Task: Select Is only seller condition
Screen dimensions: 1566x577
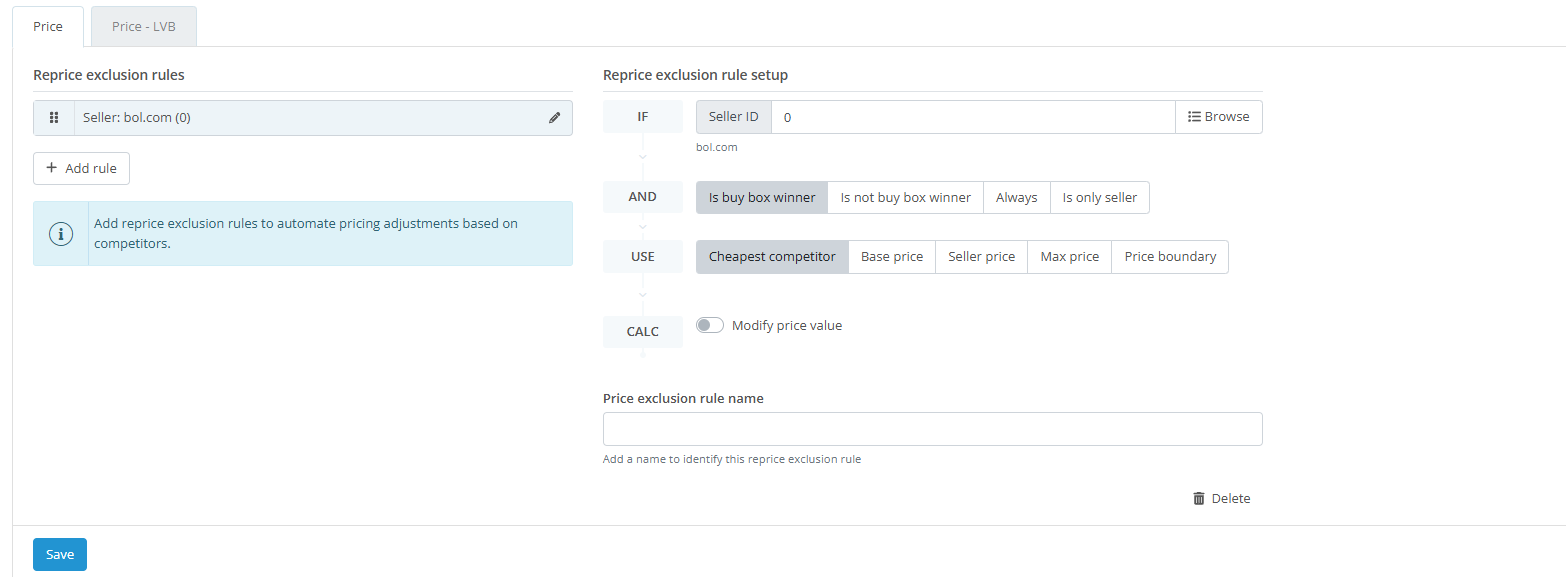Action: (x=1100, y=197)
